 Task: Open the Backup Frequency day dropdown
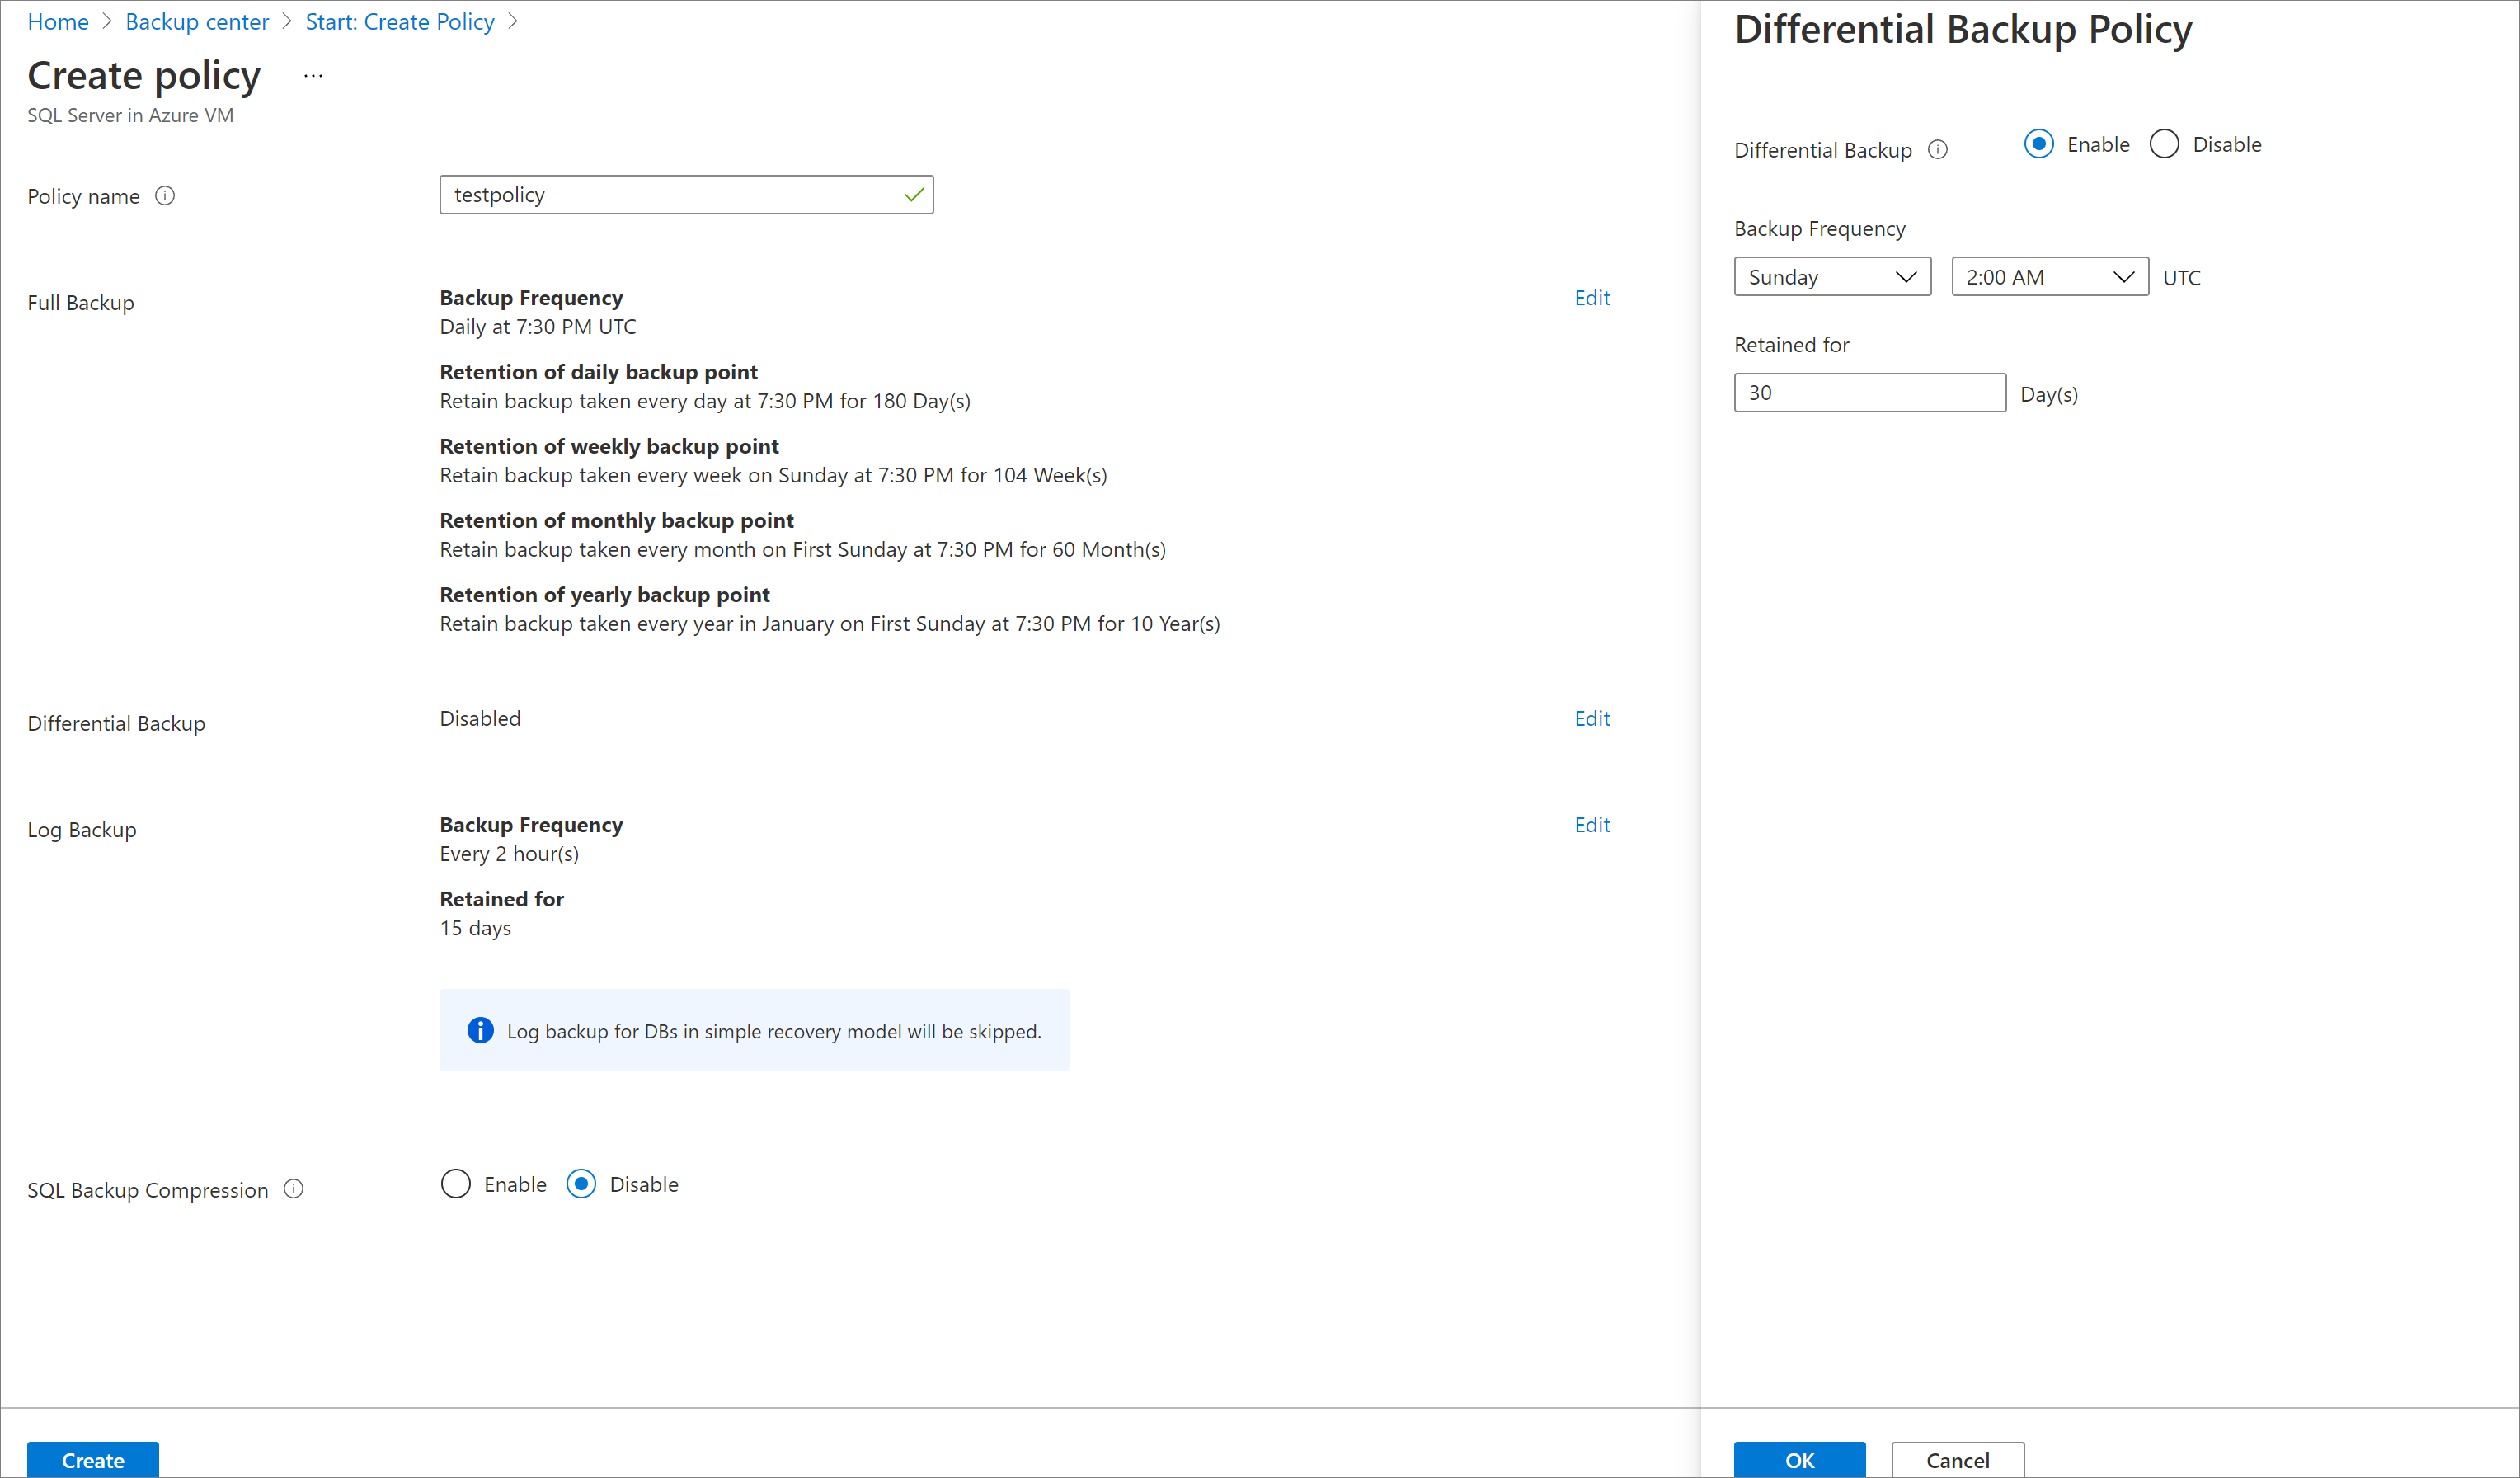[x=1831, y=276]
